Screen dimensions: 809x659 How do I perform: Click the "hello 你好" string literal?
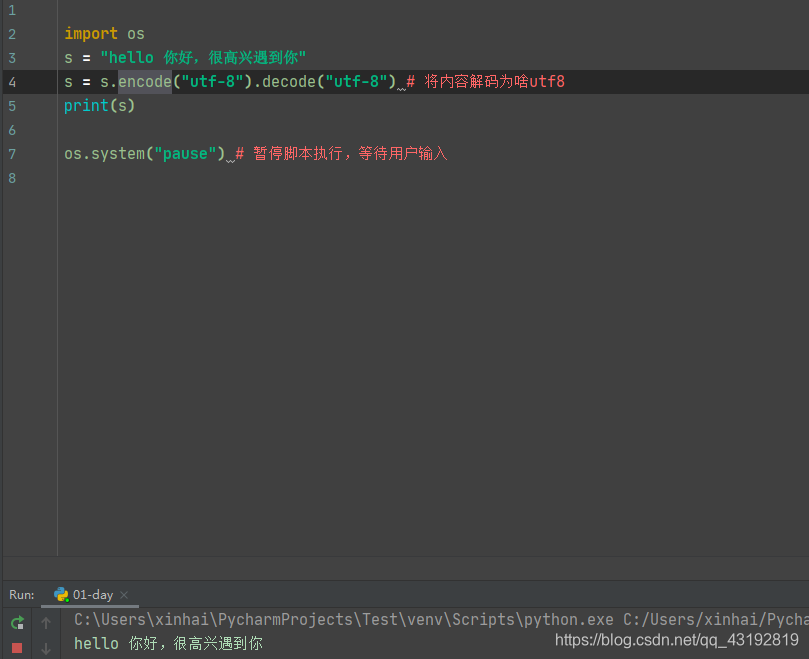point(203,57)
